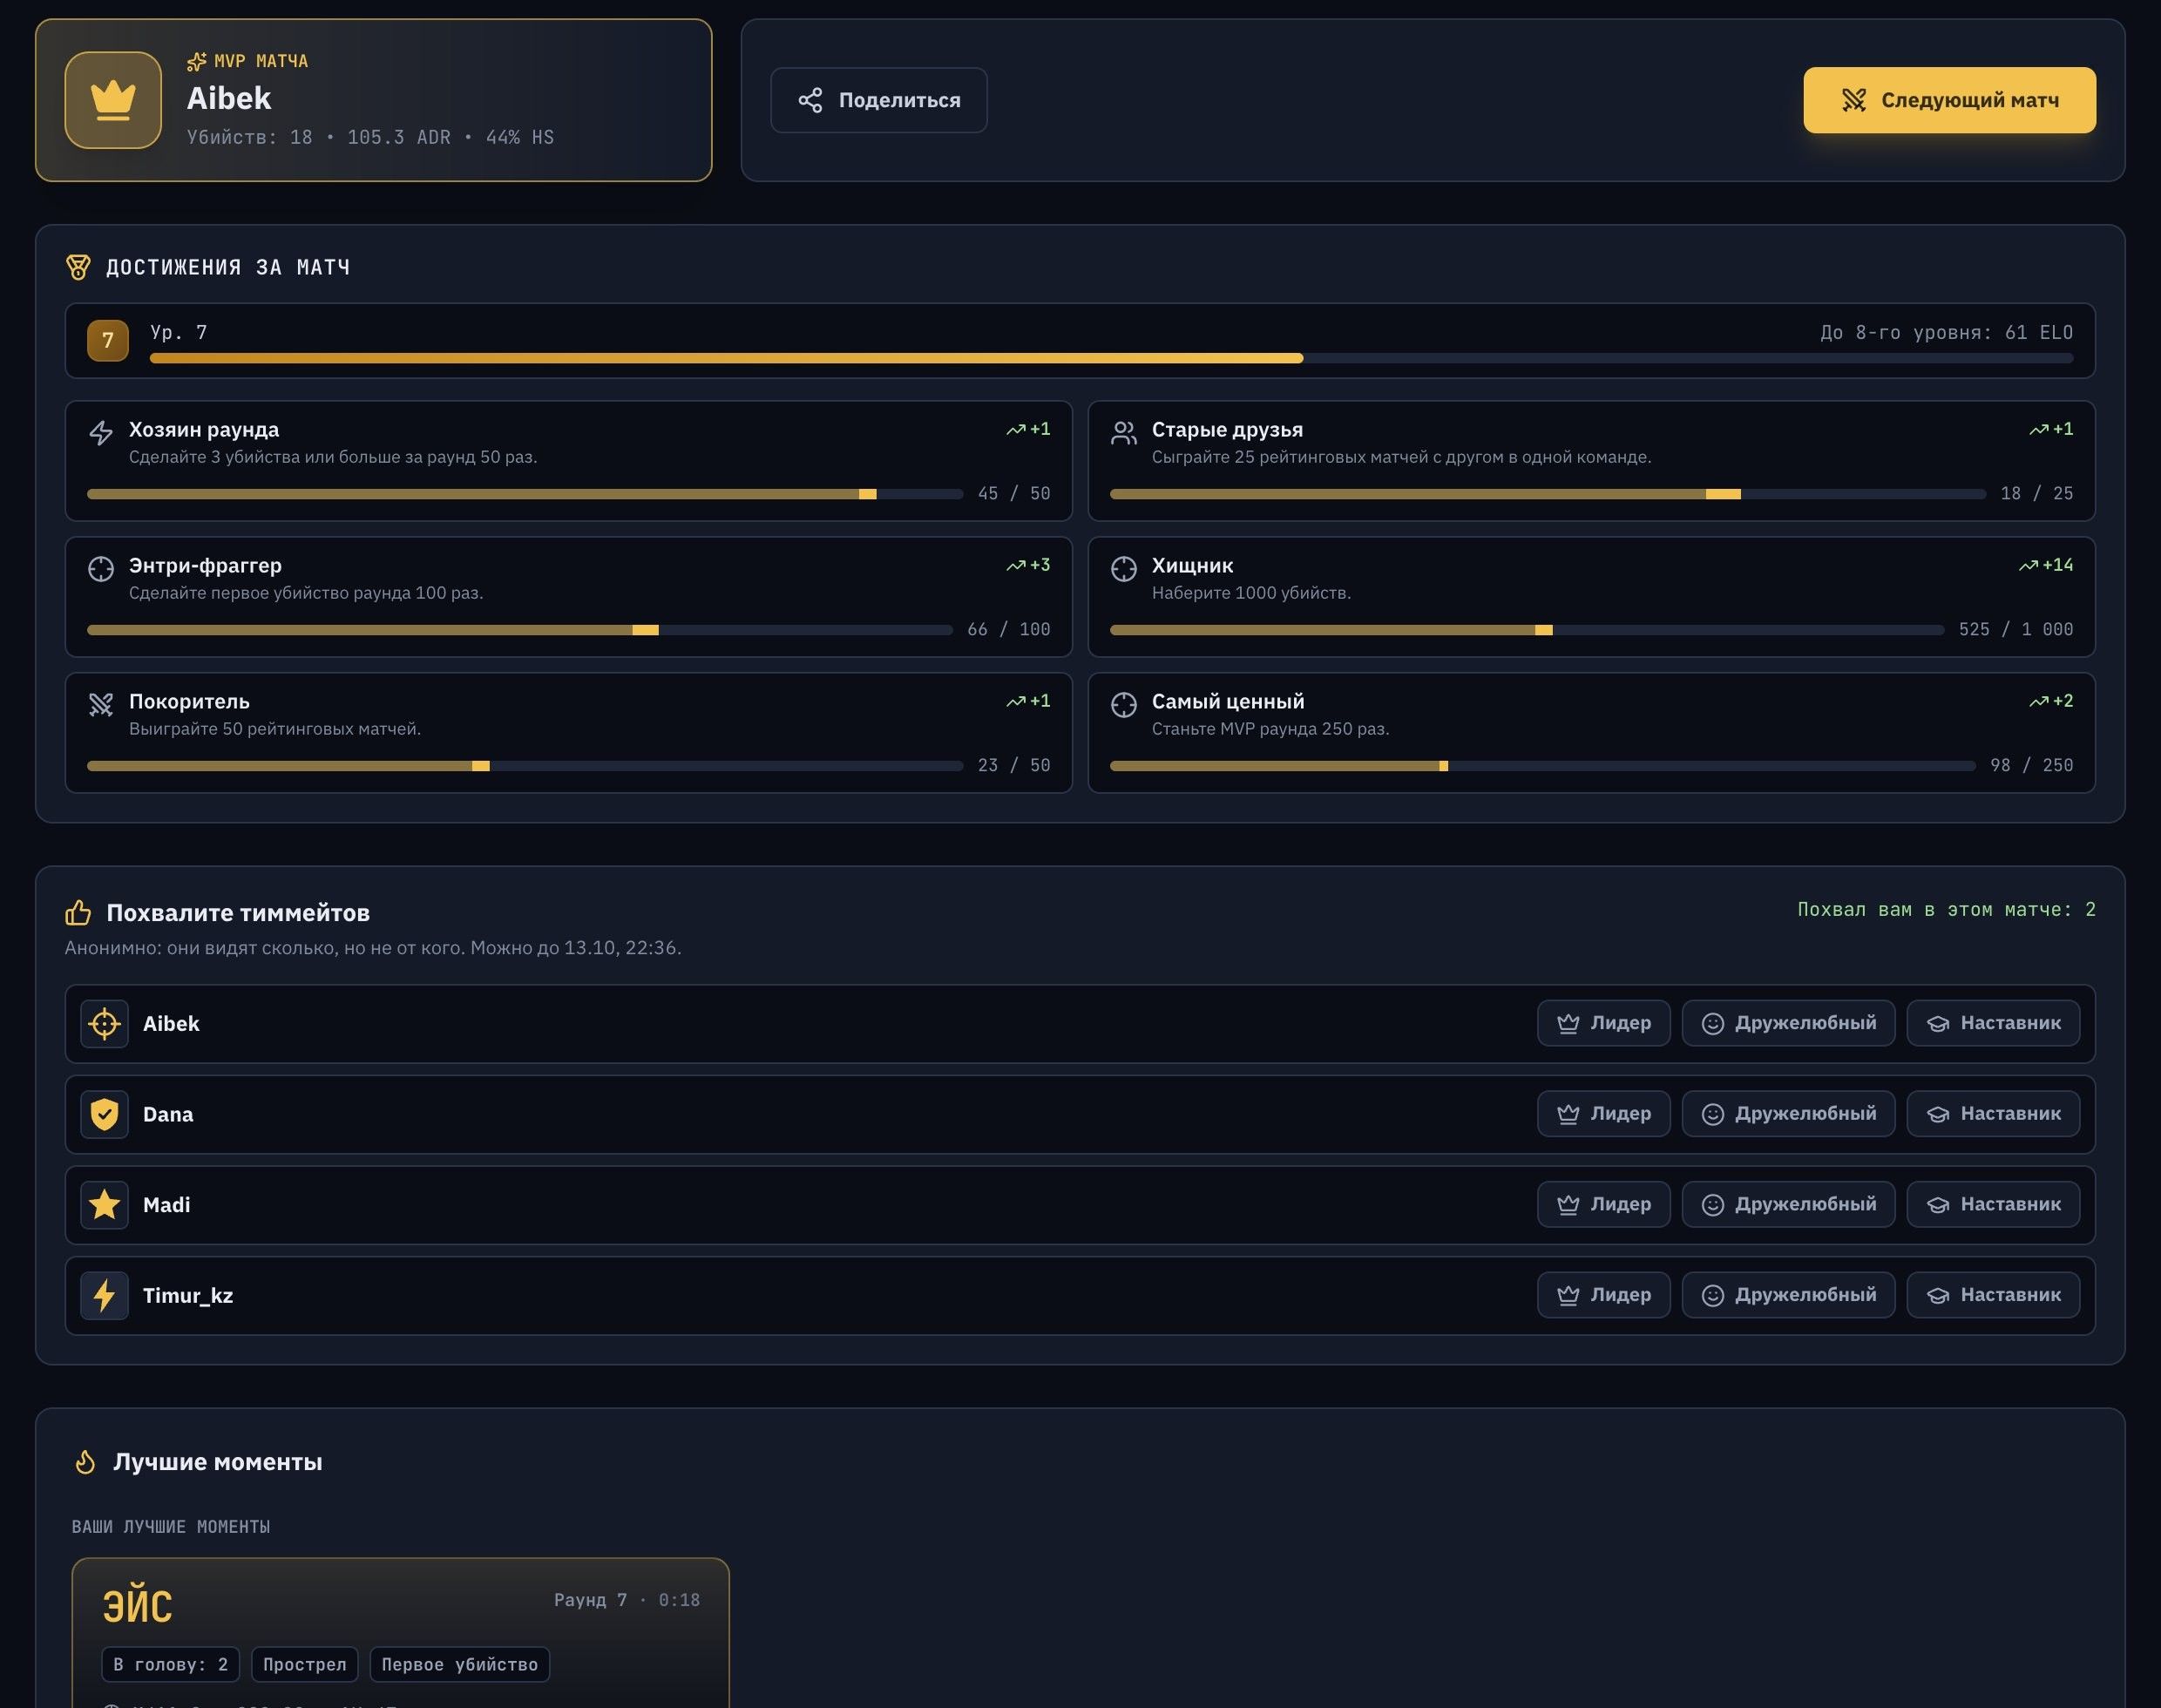Click the lightning icon of Хозяин раунда
The height and width of the screenshot is (1708, 2161).
click(x=101, y=433)
